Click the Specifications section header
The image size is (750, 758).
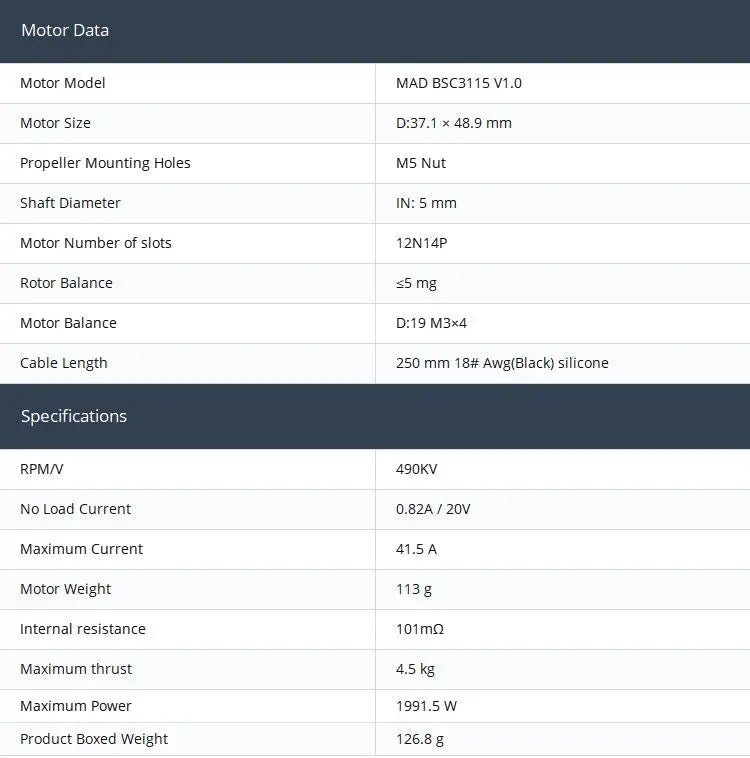[74, 416]
